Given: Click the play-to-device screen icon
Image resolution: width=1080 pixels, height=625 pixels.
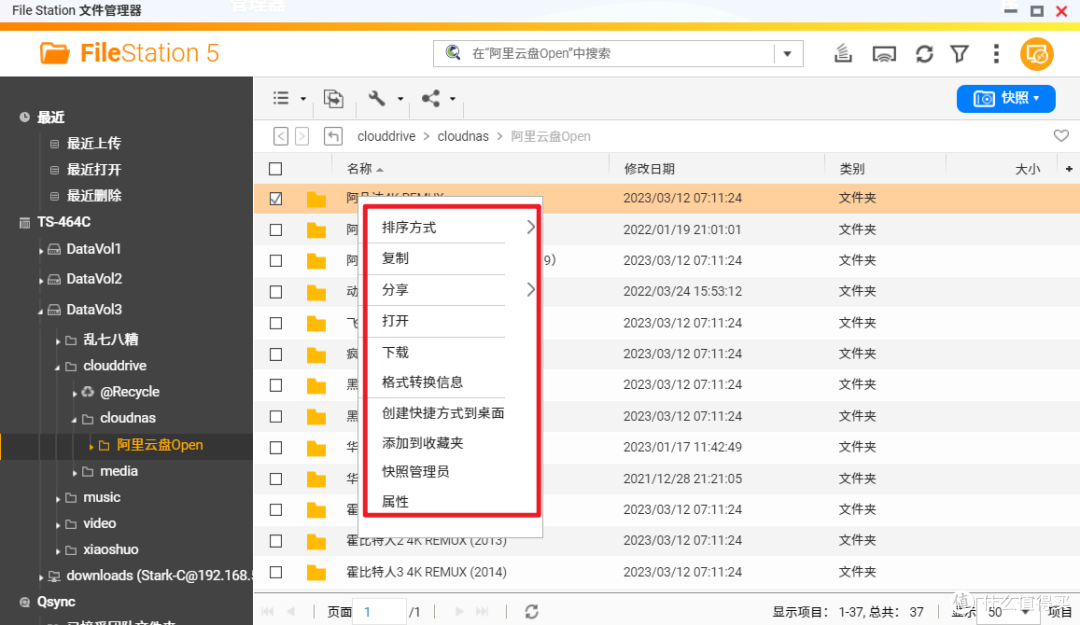Looking at the screenshot, I should point(884,54).
